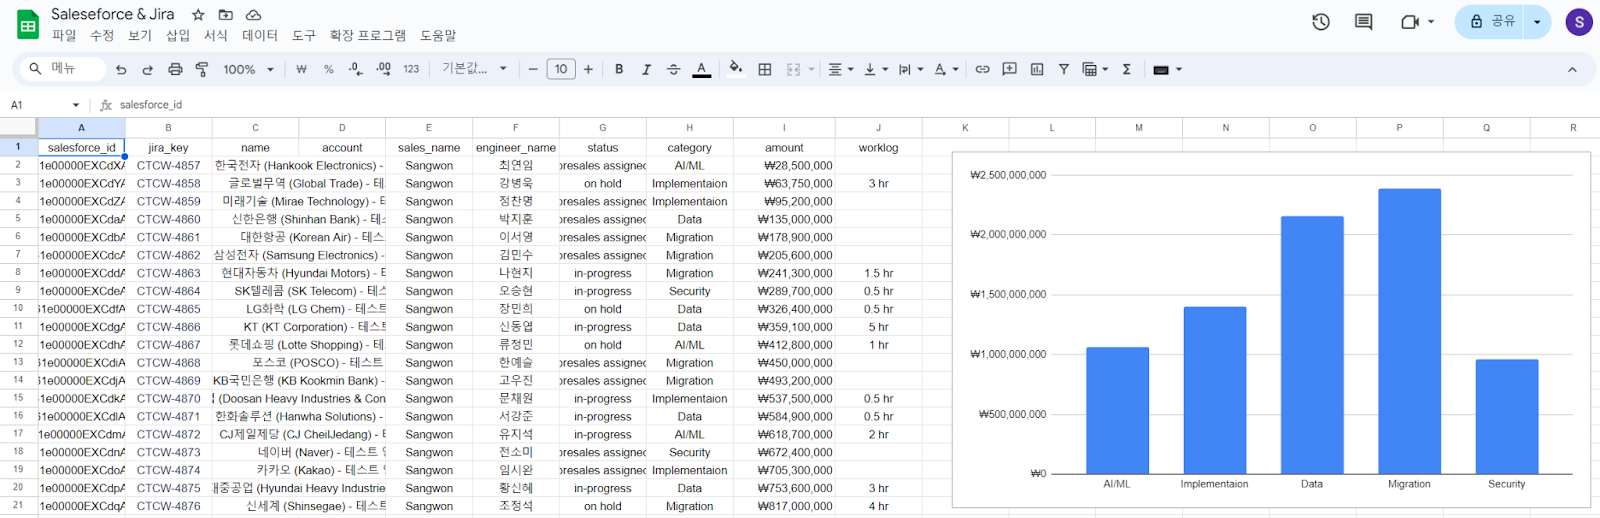The width and height of the screenshot is (1600, 518).
Task: Collapse the toolbar with up chevron
Action: click(1572, 69)
